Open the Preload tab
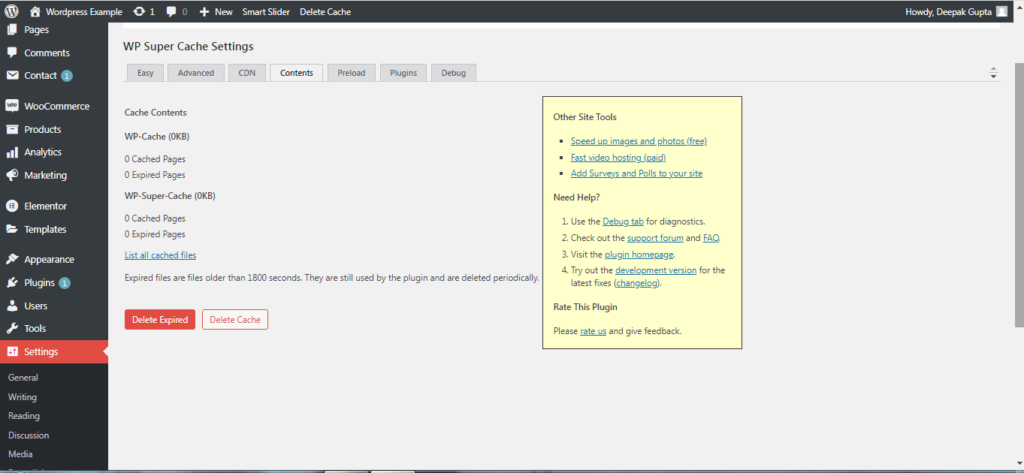 (x=351, y=73)
